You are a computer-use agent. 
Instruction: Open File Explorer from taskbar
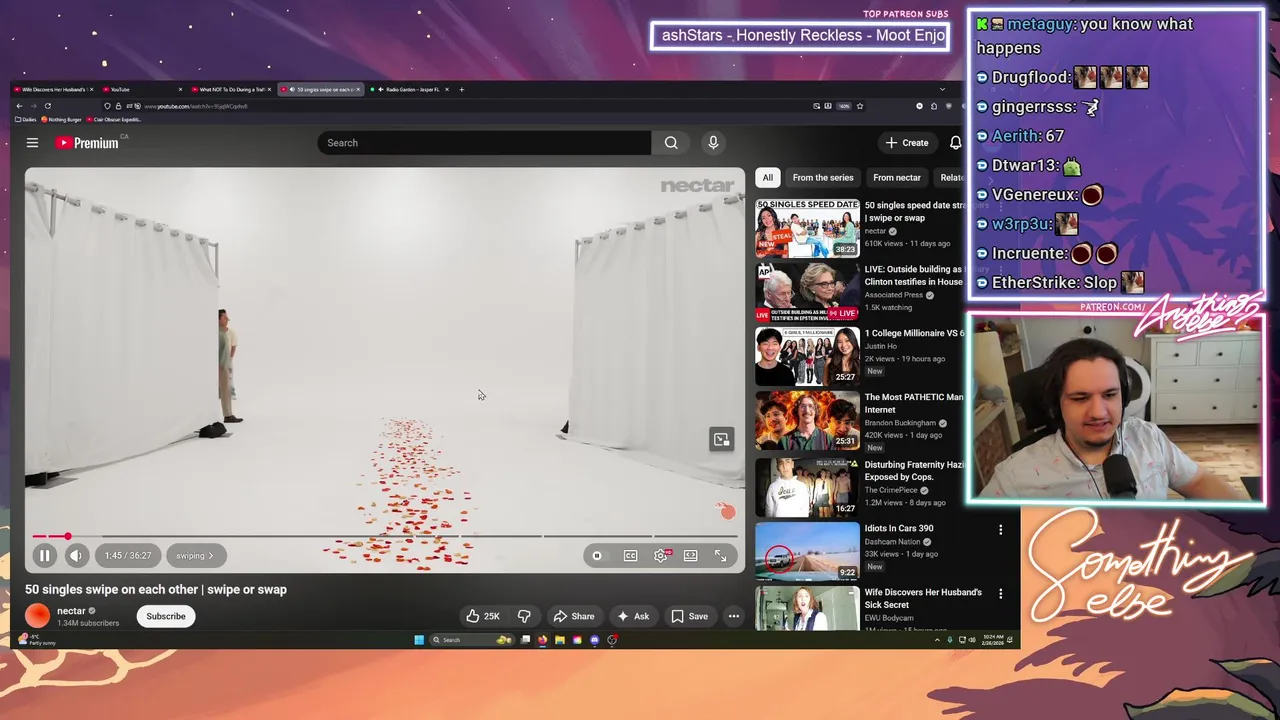(560, 640)
